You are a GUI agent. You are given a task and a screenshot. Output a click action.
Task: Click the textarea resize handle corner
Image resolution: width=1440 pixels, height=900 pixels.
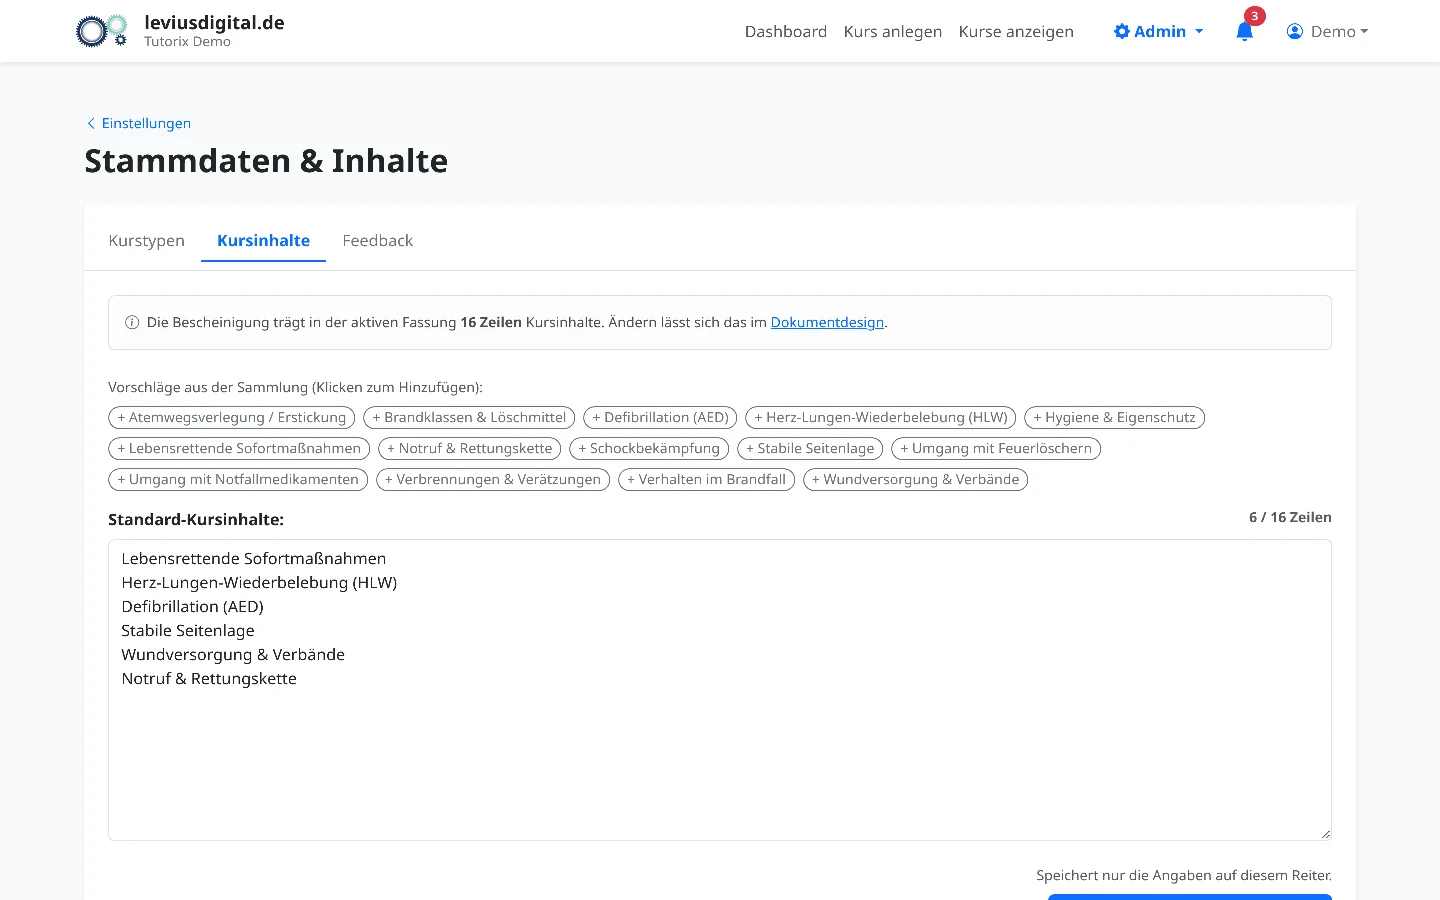(1325, 834)
